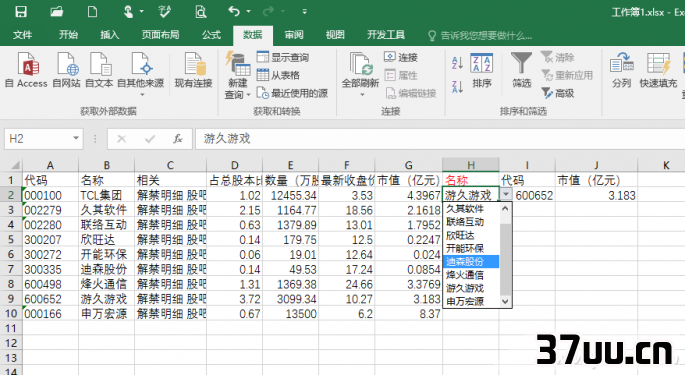
Task: Click the Undo arrow icon
Action: pos(235,11)
